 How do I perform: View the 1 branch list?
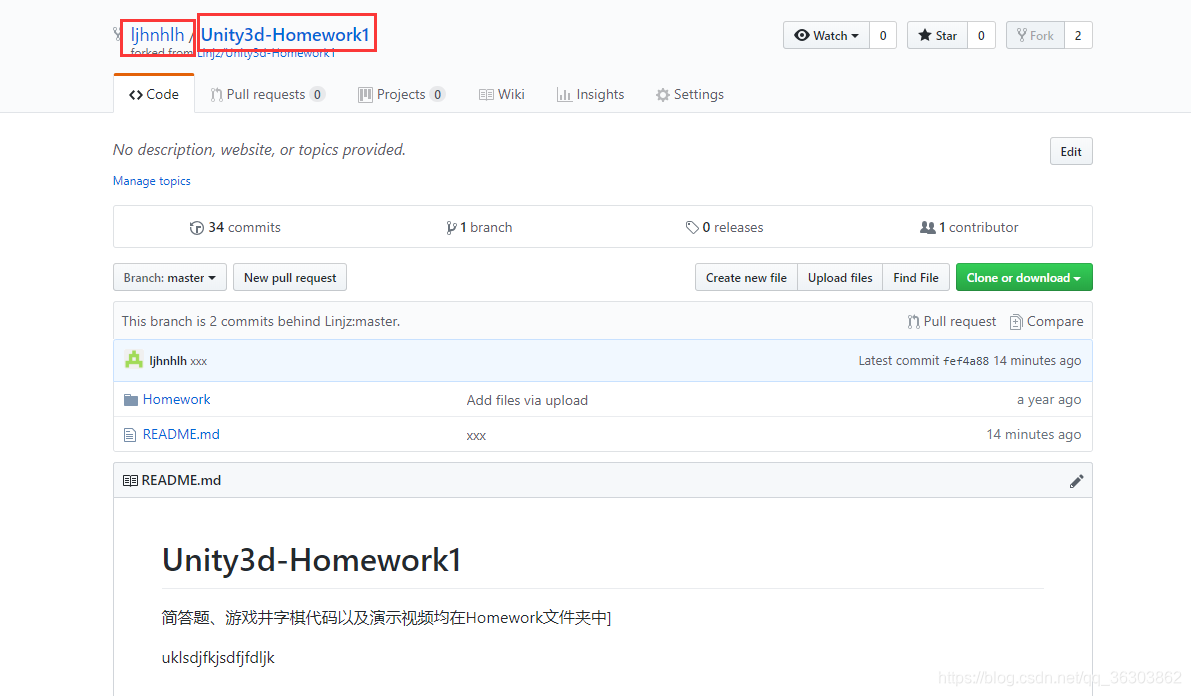pos(479,227)
